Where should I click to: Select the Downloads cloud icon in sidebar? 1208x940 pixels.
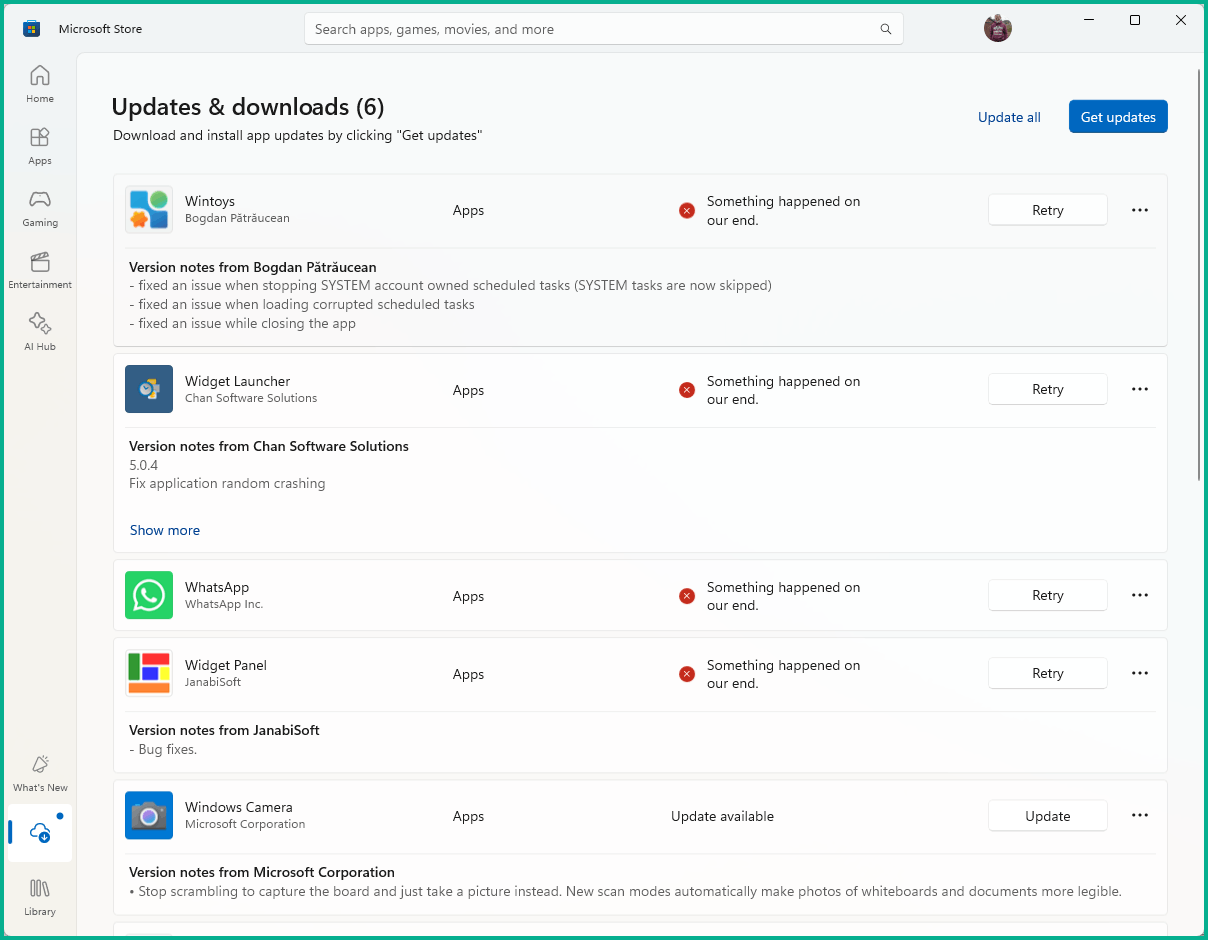(40, 832)
